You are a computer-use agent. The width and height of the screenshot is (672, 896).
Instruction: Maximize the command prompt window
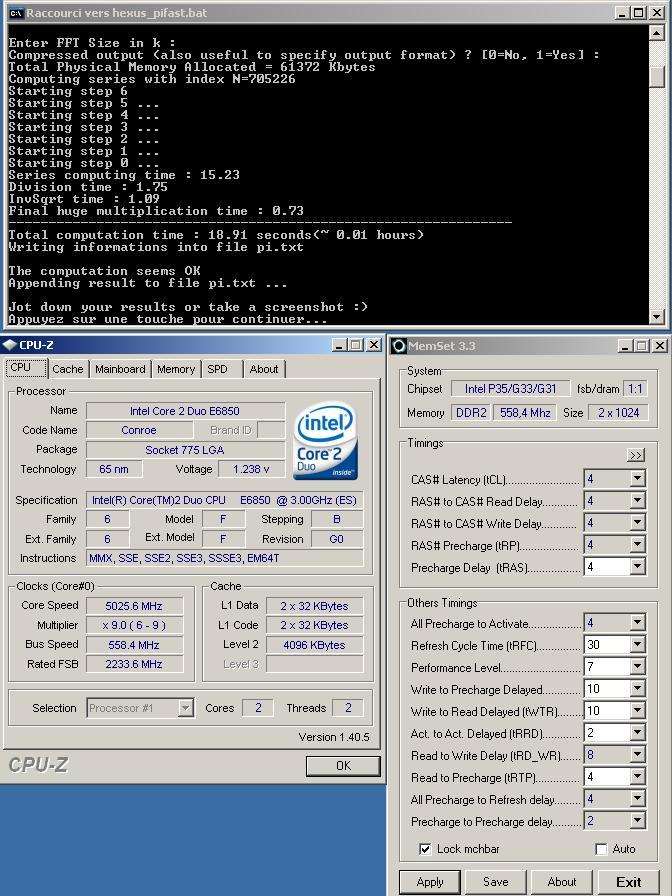click(639, 13)
